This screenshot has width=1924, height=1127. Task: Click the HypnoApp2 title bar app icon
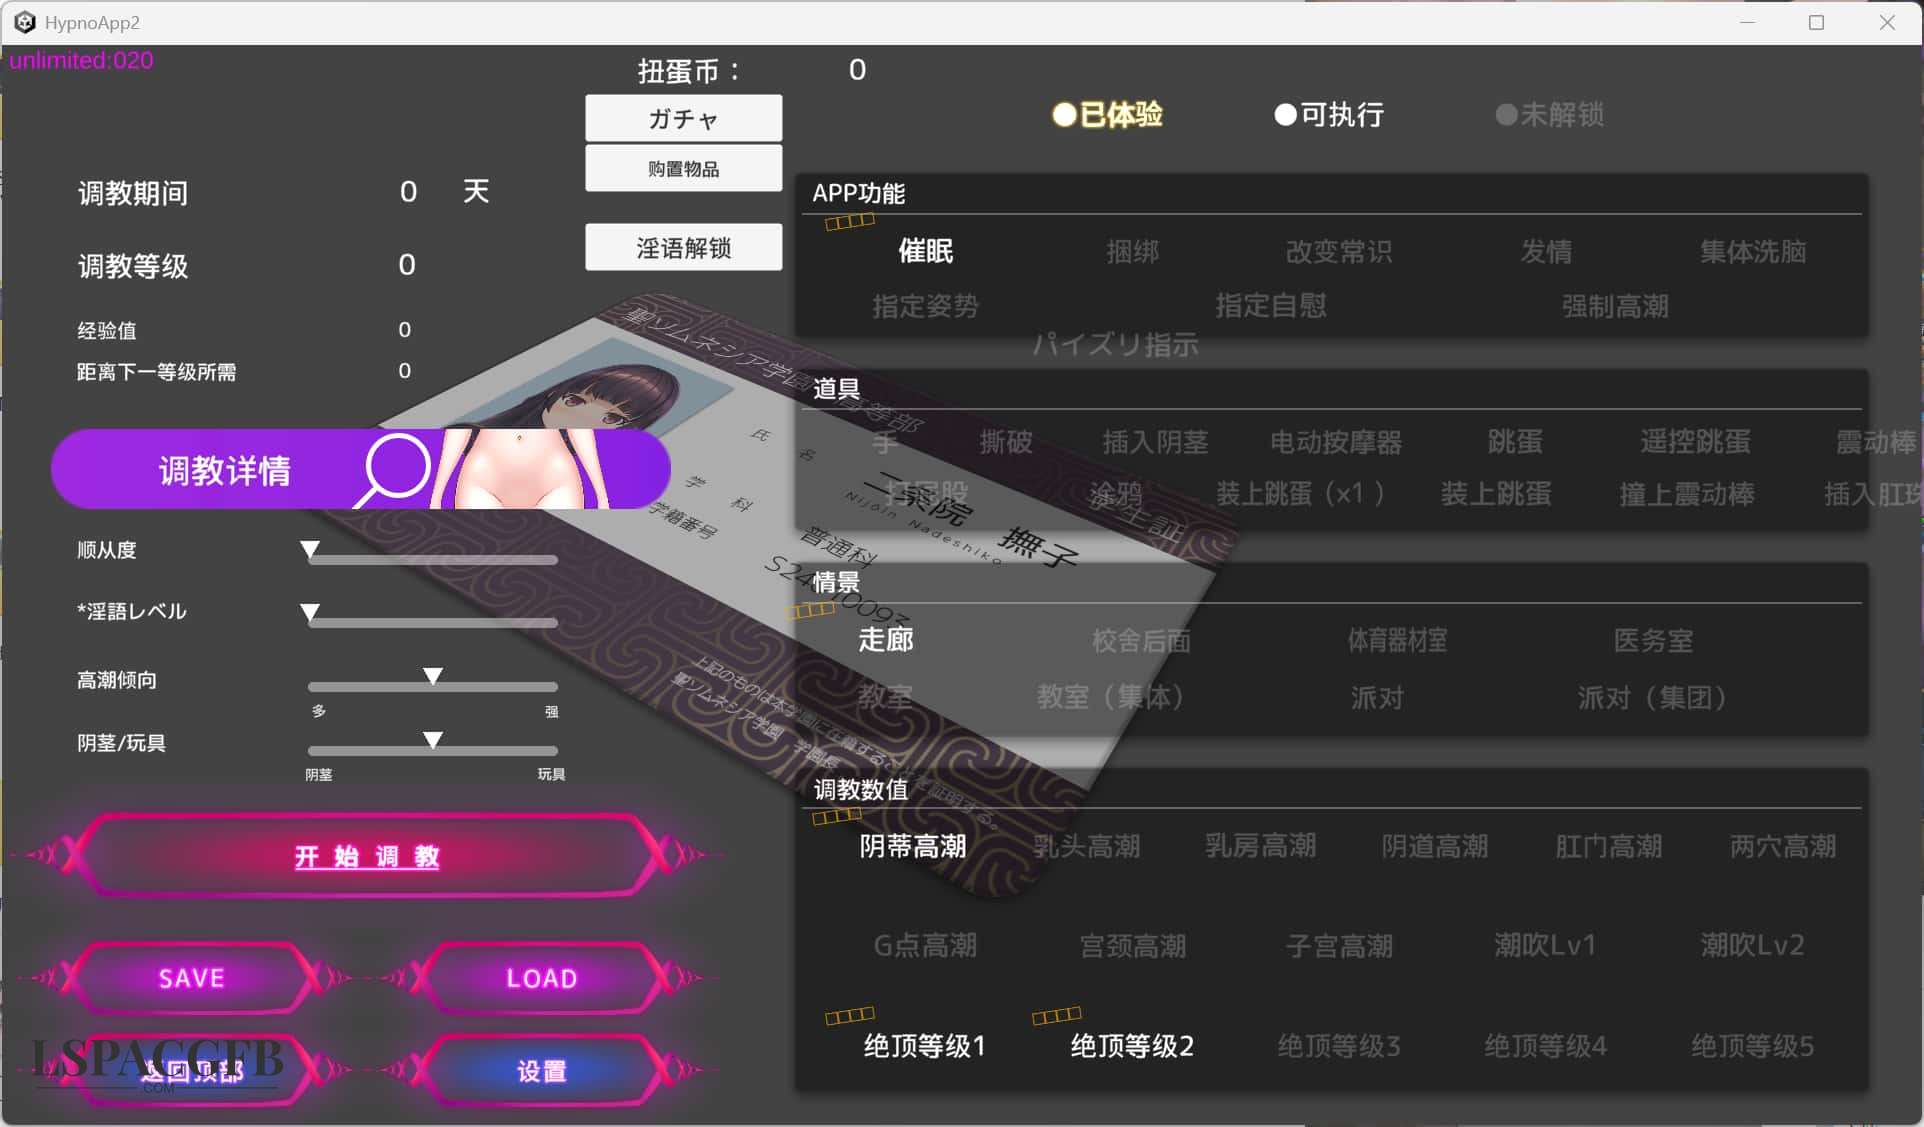tap(24, 22)
